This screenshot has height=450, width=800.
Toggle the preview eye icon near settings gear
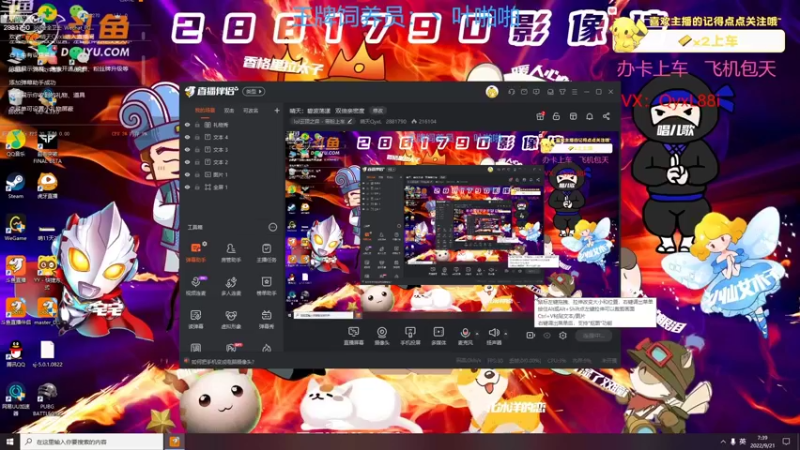point(547,335)
